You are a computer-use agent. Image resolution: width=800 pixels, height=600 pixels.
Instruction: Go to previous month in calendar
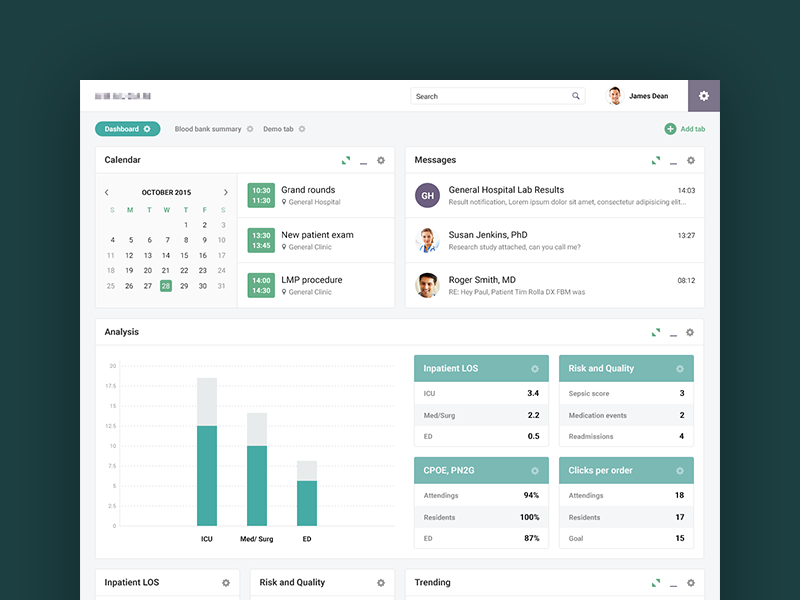(107, 192)
